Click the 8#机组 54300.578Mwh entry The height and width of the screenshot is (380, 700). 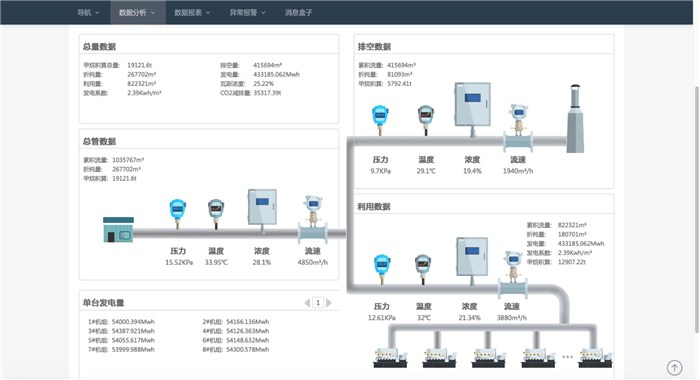236,350
